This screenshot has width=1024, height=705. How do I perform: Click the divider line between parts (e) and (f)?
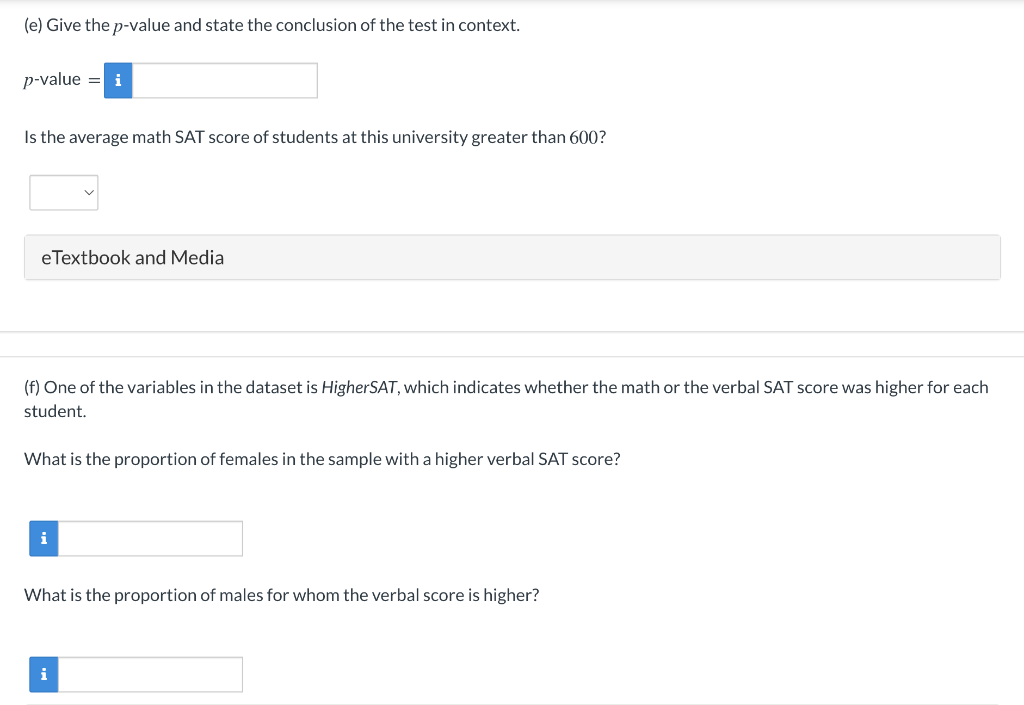pyautogui.click(x=512, y=332)
